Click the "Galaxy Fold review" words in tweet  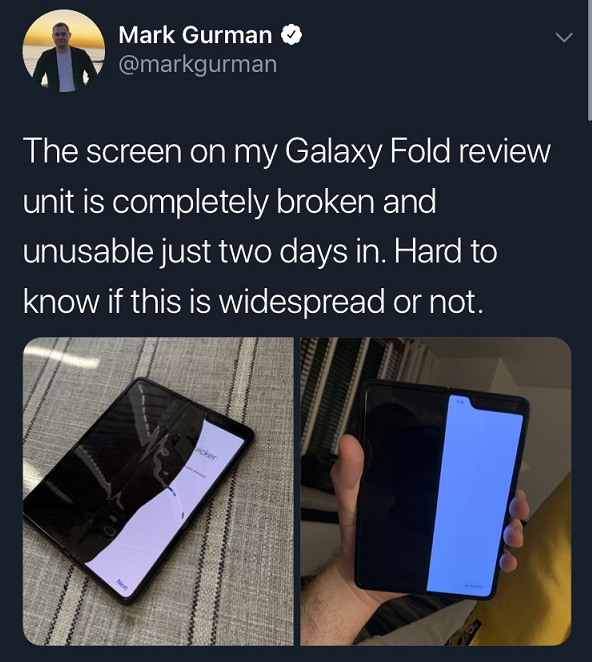(x=418, y=152)
